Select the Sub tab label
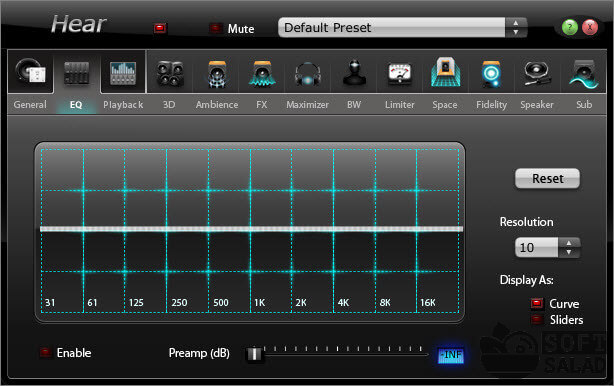The width and height of the screenshot is (614, 386). pos(584,105)
